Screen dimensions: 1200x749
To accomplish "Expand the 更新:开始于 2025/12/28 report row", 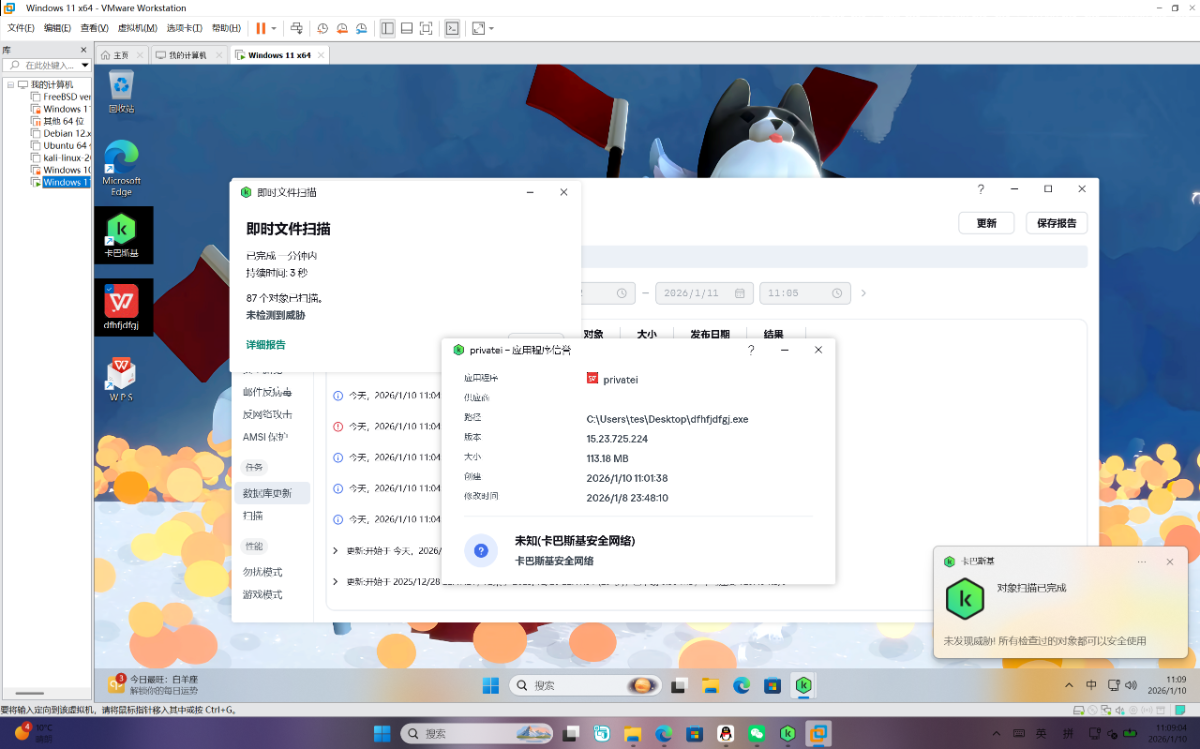I will (336, 581).
